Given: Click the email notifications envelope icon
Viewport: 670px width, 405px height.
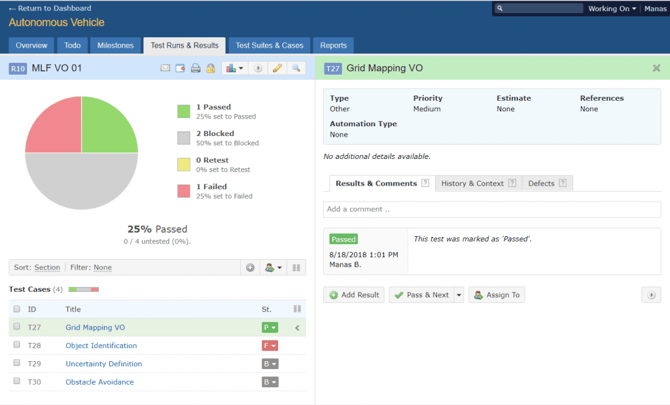Looking at the screenshot, I should (165, 68).
